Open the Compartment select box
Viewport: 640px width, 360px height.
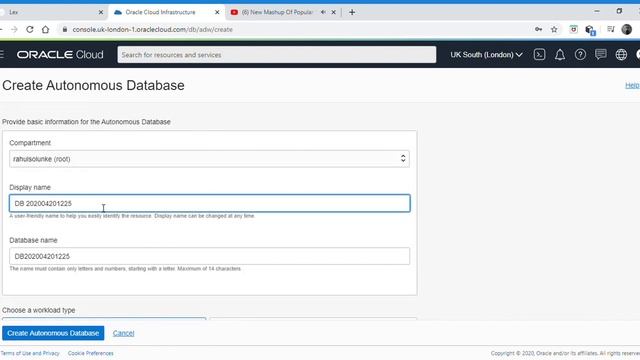(209, 159)
